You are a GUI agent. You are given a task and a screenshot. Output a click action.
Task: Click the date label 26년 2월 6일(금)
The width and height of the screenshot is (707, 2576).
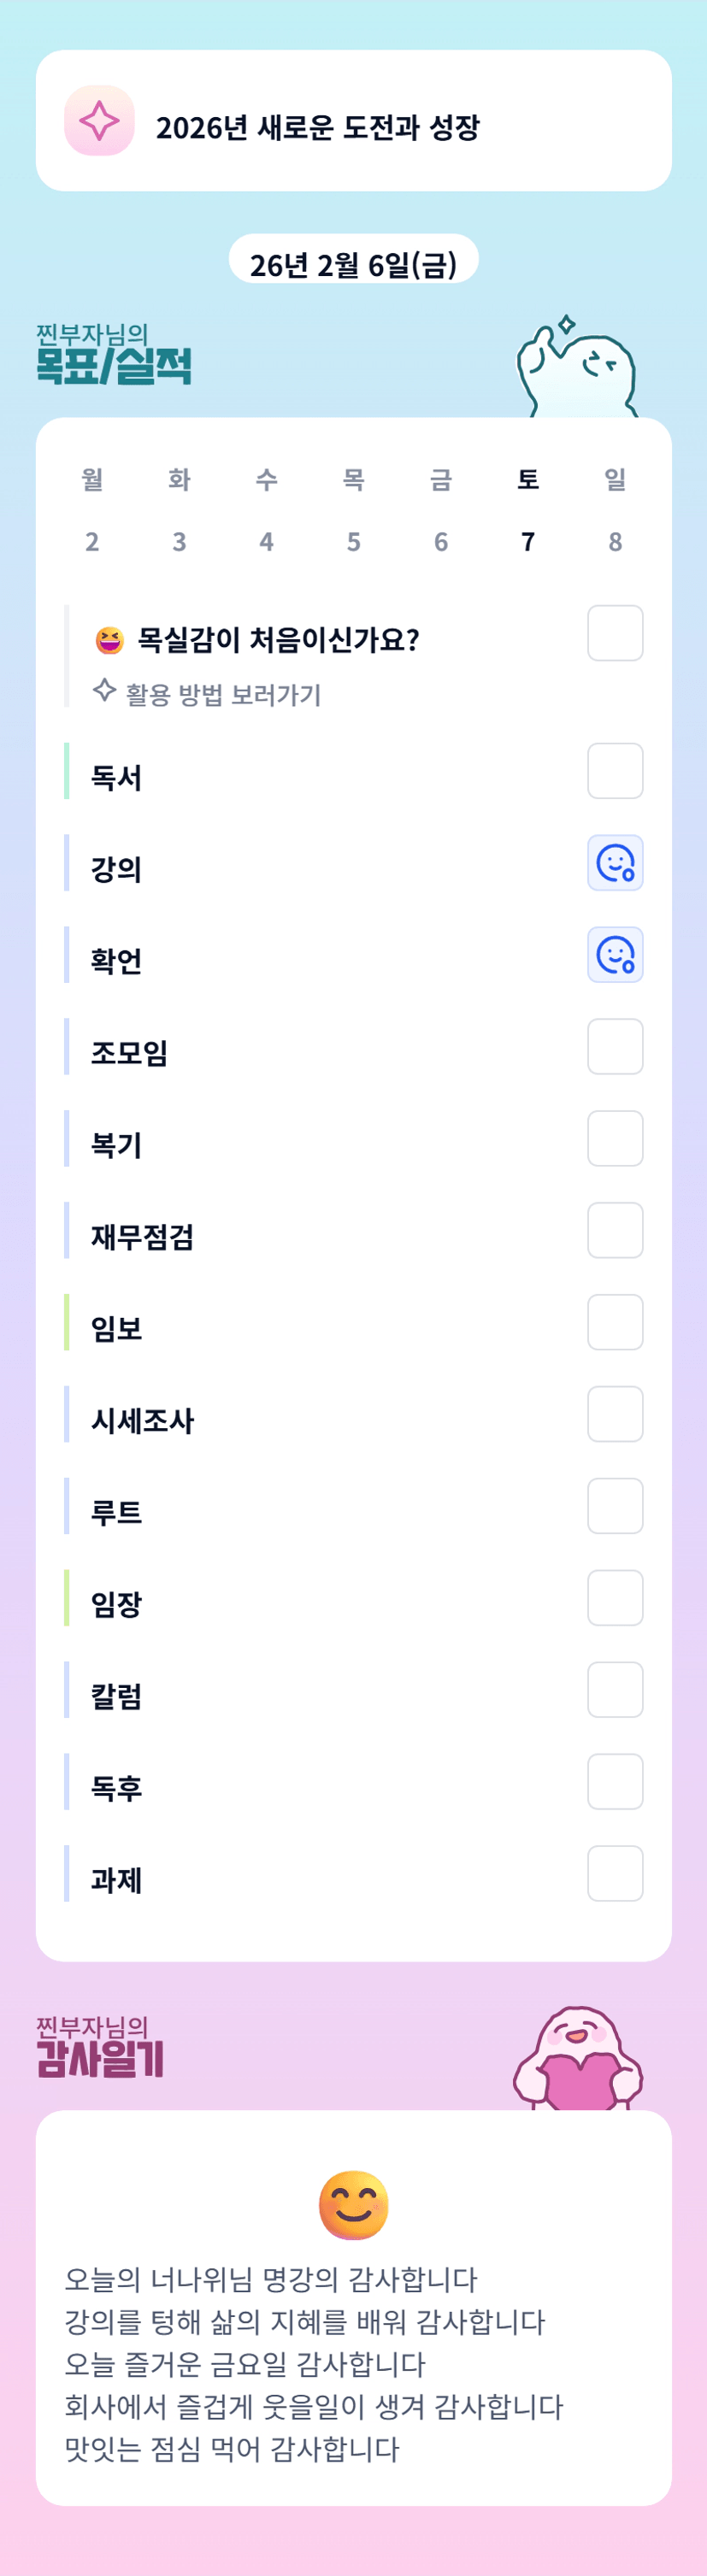353,264
